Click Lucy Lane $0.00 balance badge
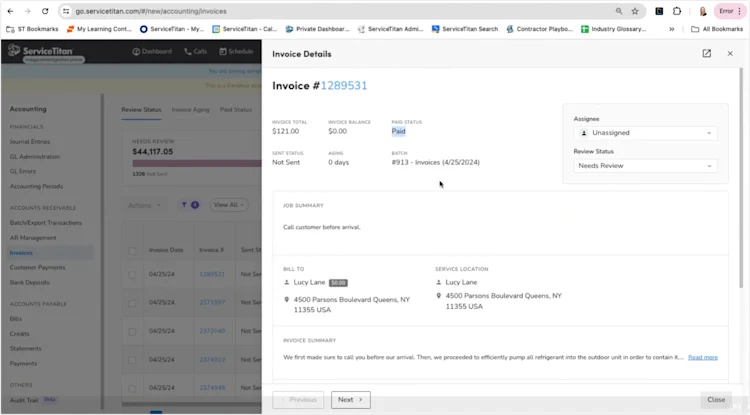This screenshot has height=415, width=750. 338,283
